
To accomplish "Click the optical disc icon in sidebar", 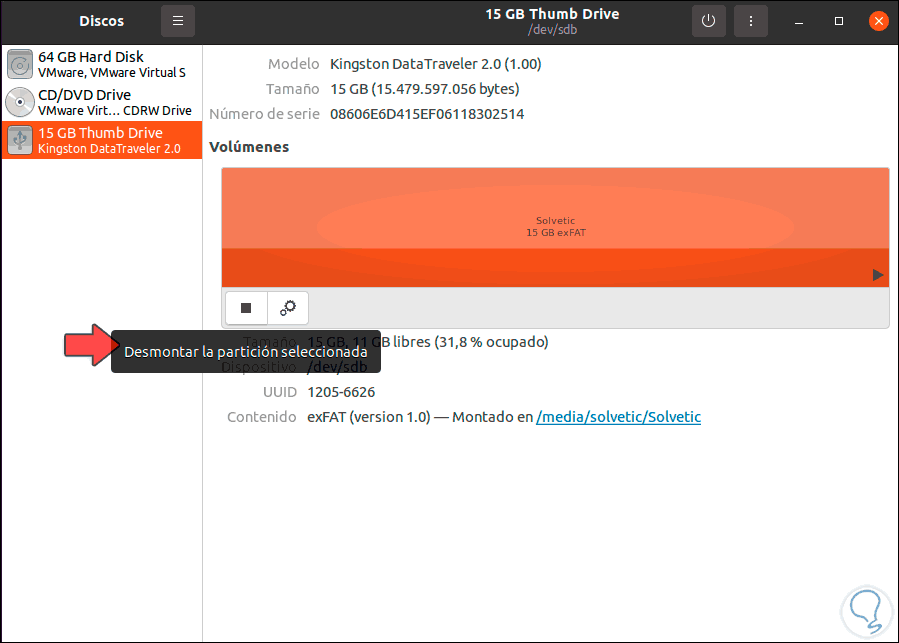I will point(20,102).
